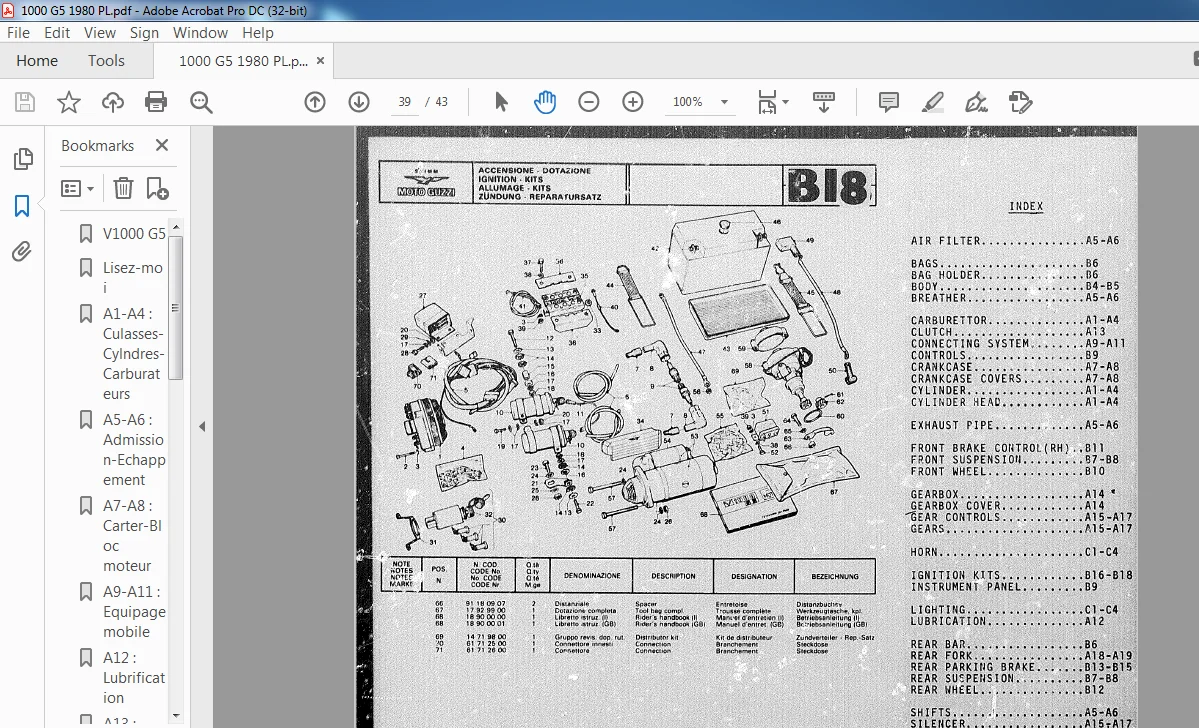Delete selected bookmark trash icon
1199x728 pixels.
123,188
